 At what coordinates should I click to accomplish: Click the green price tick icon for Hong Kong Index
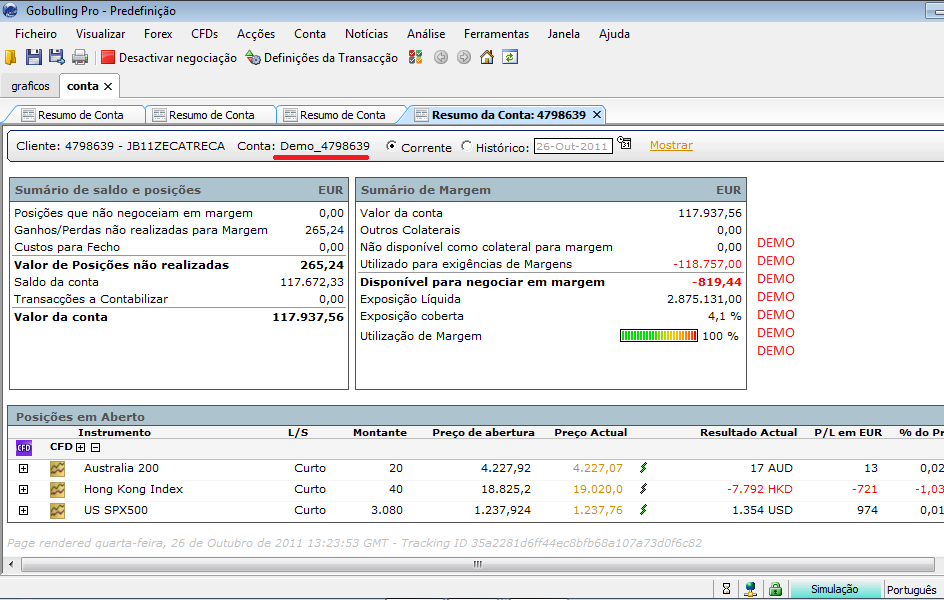pos(644,489)
